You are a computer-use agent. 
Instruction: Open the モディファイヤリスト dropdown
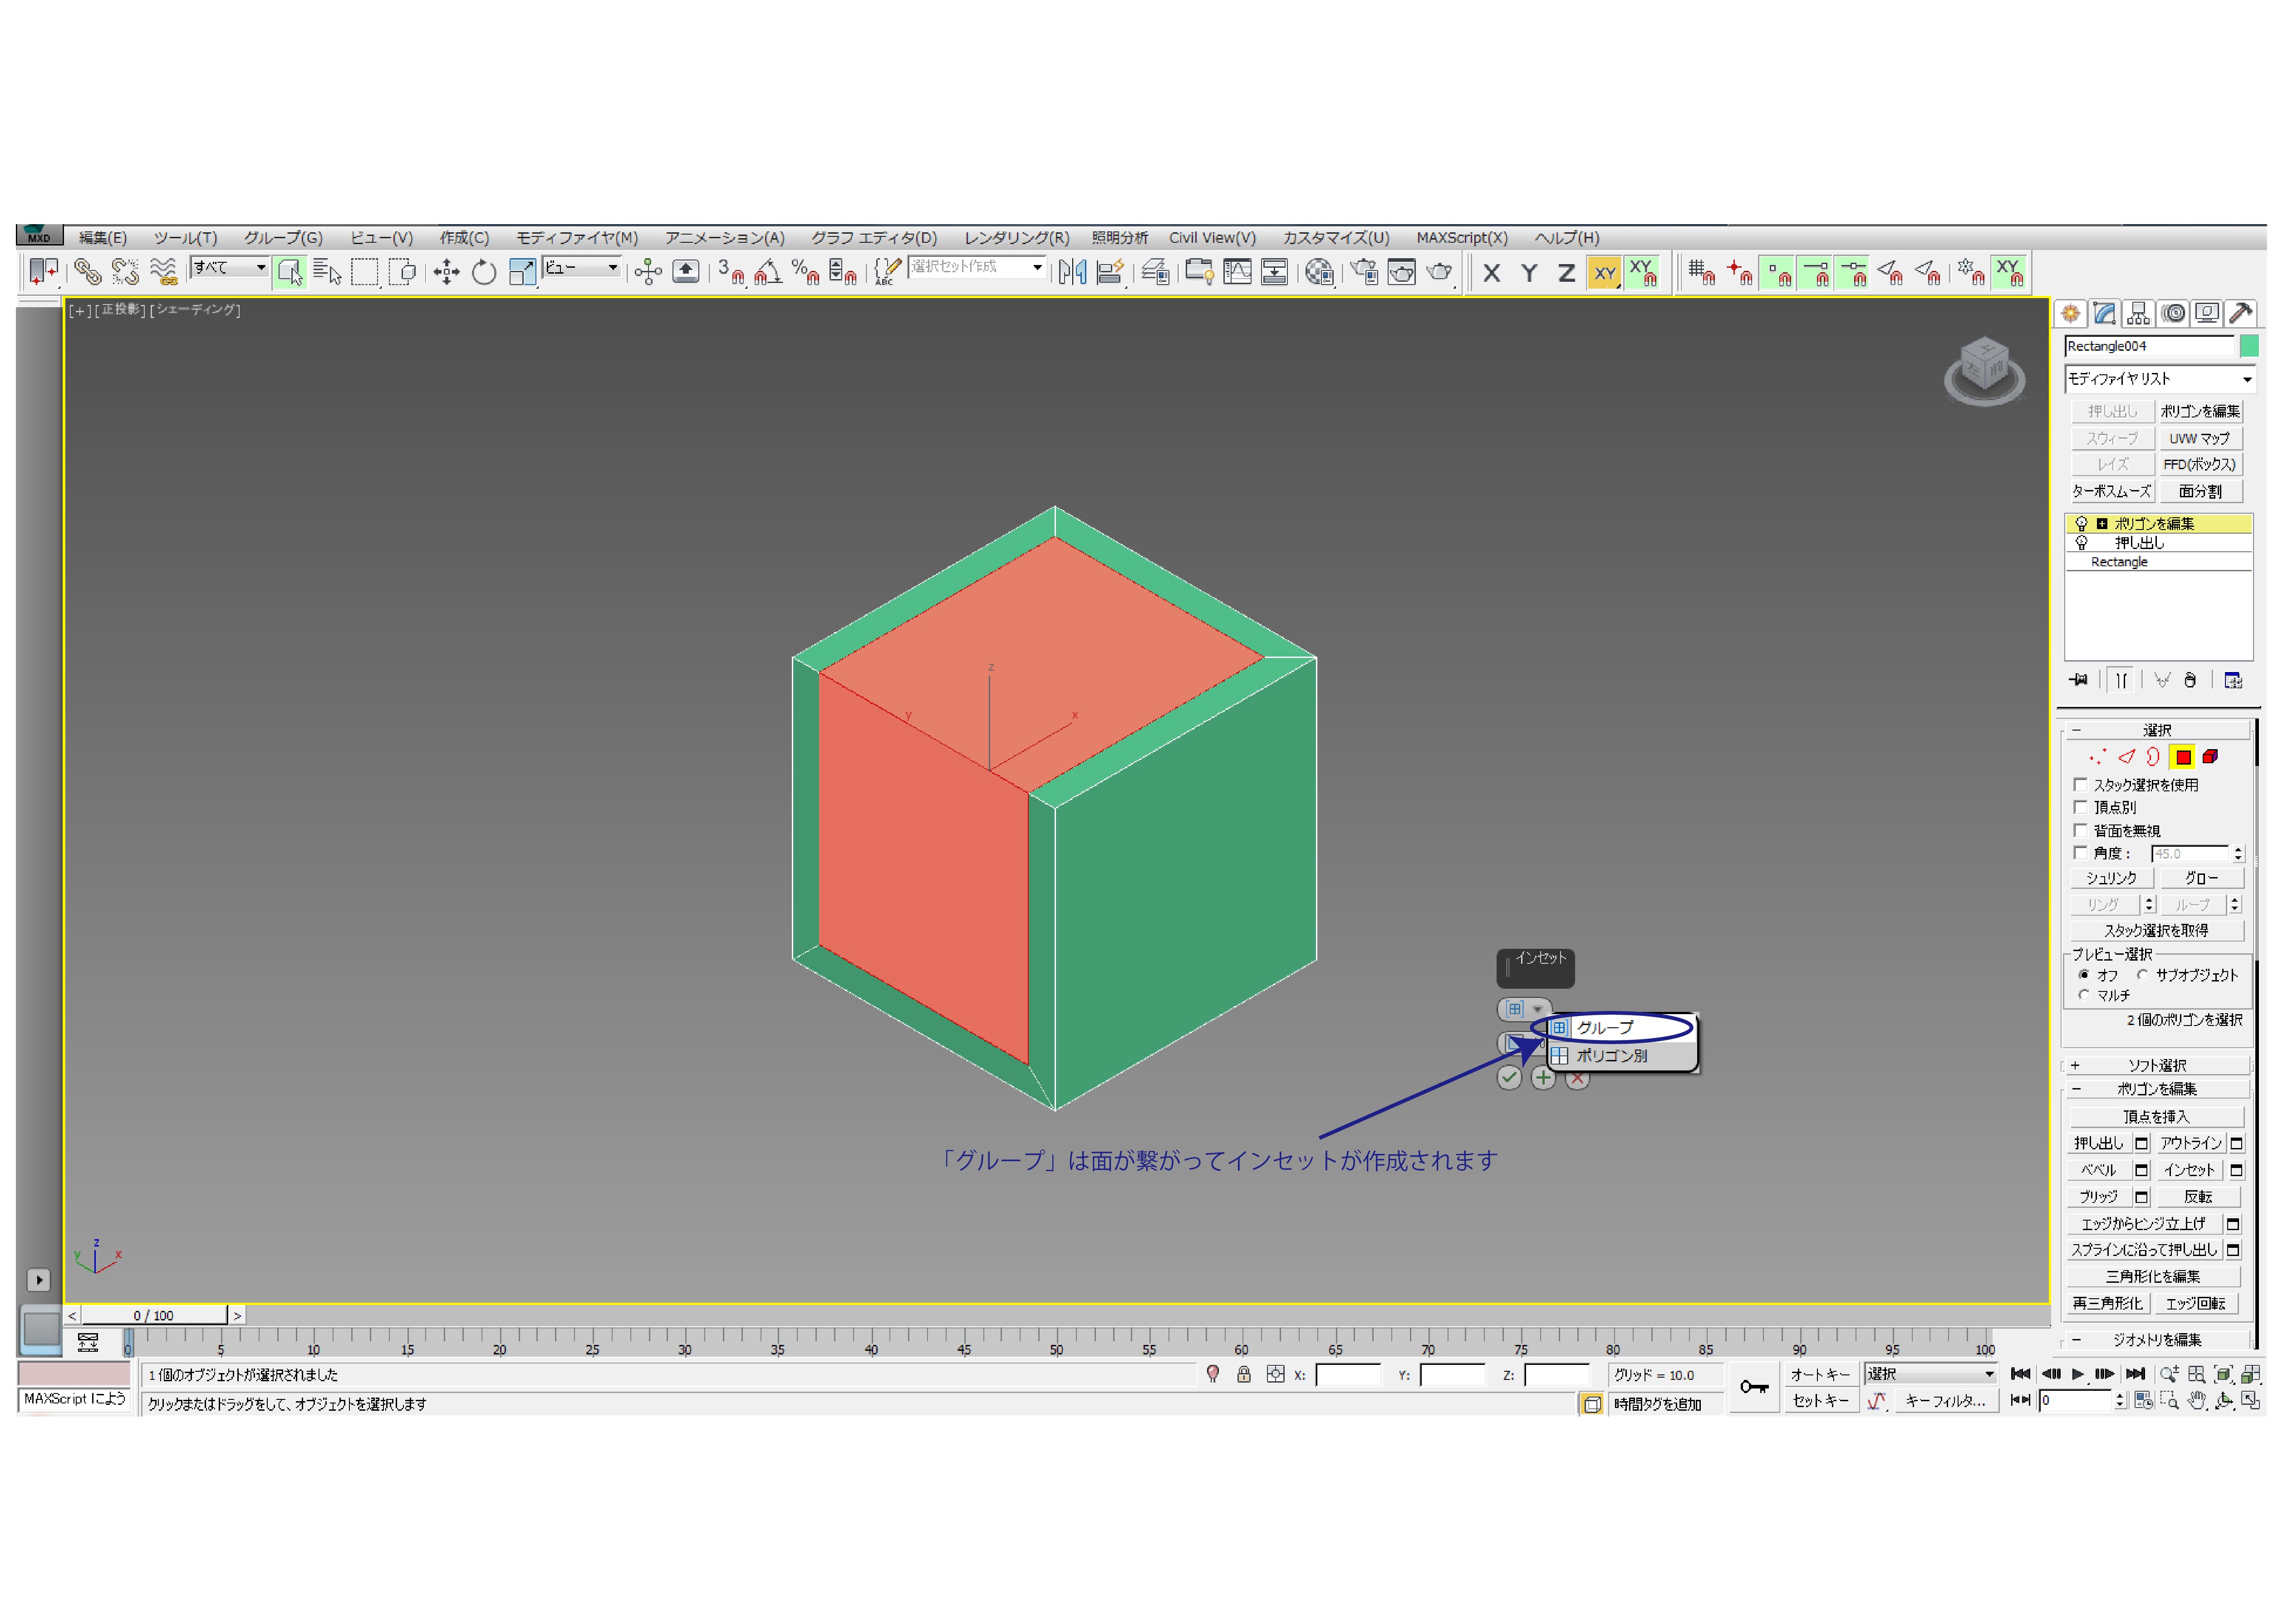pos(2159,379)
